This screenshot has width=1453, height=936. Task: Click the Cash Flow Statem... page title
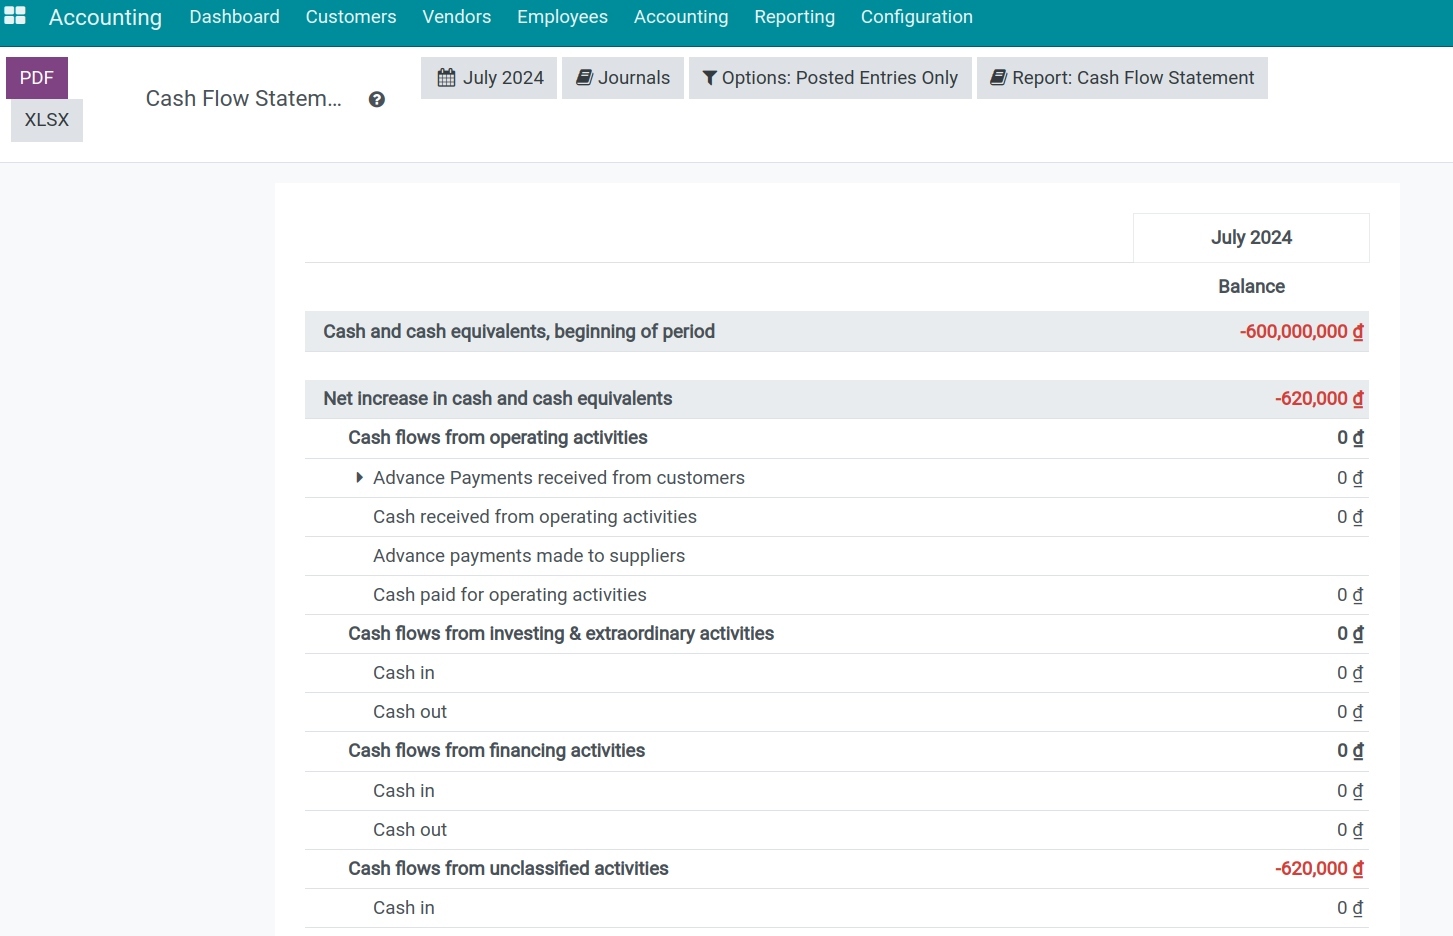[x=244, y=99]
